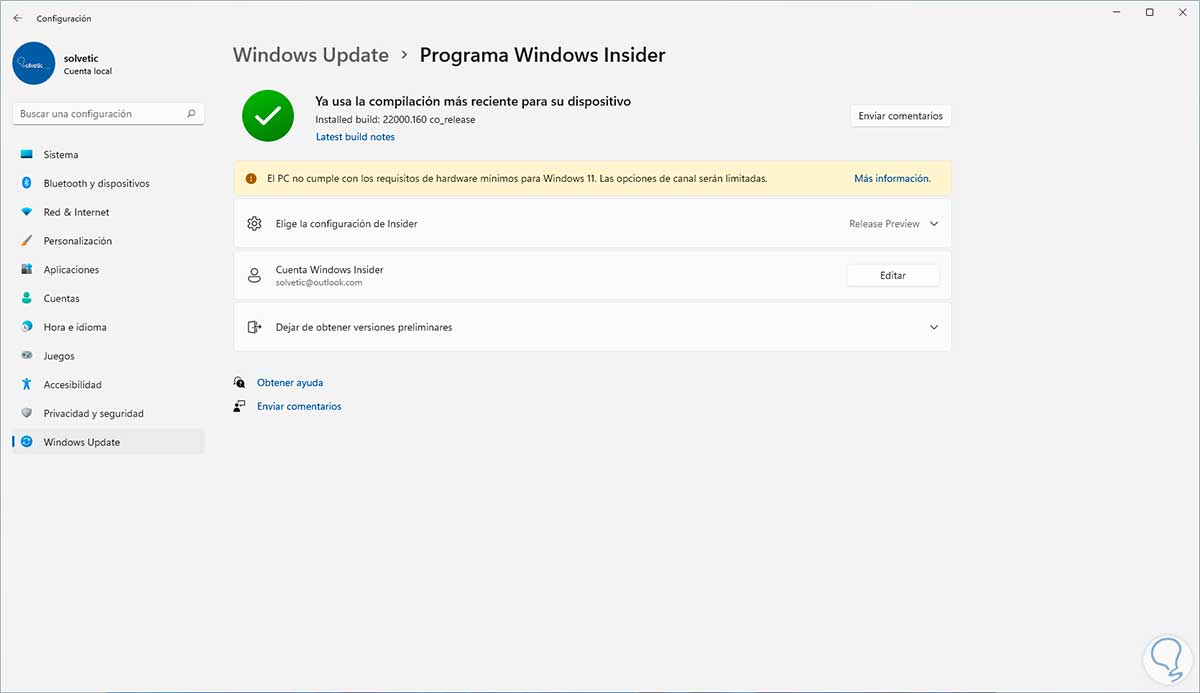The width and height of the screenshot is (1200, 693).
Task: Click the back arrow in title bar
Action: (17, 18)
